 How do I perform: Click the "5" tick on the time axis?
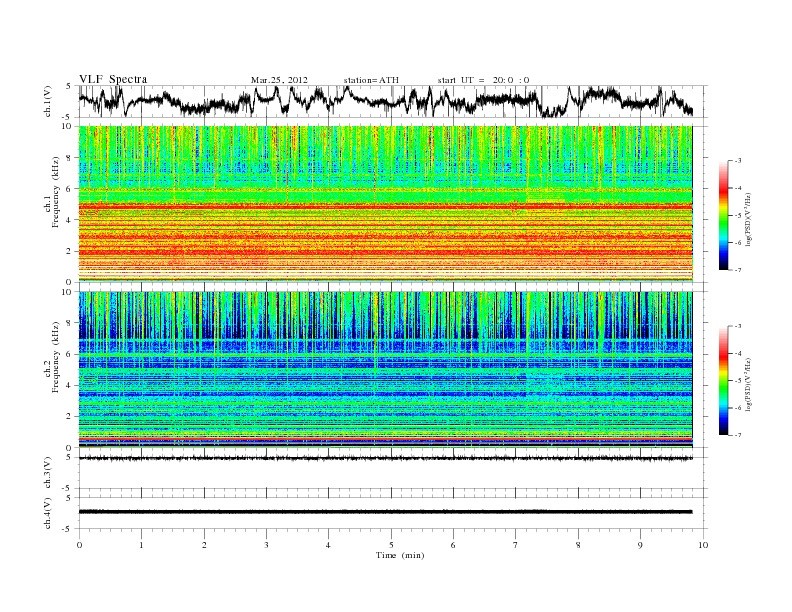point(391,545)
